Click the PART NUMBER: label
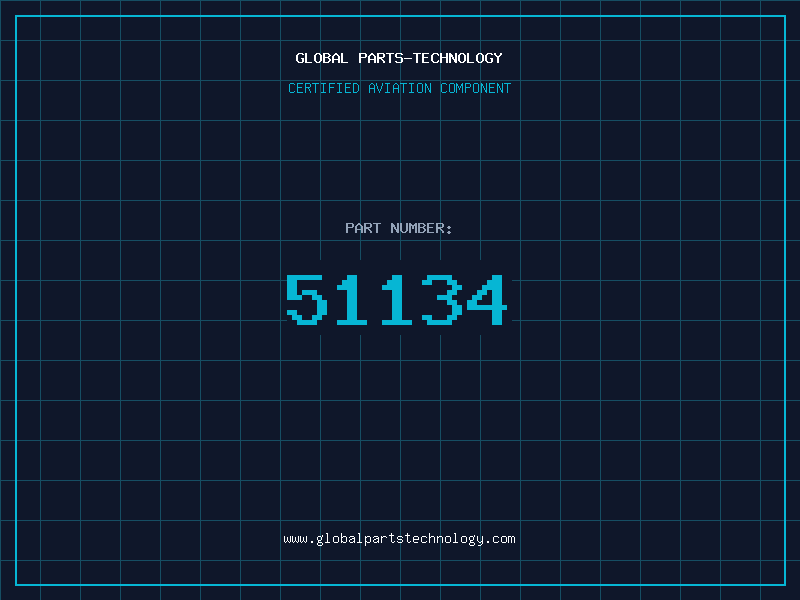 (x=399, y=228)
